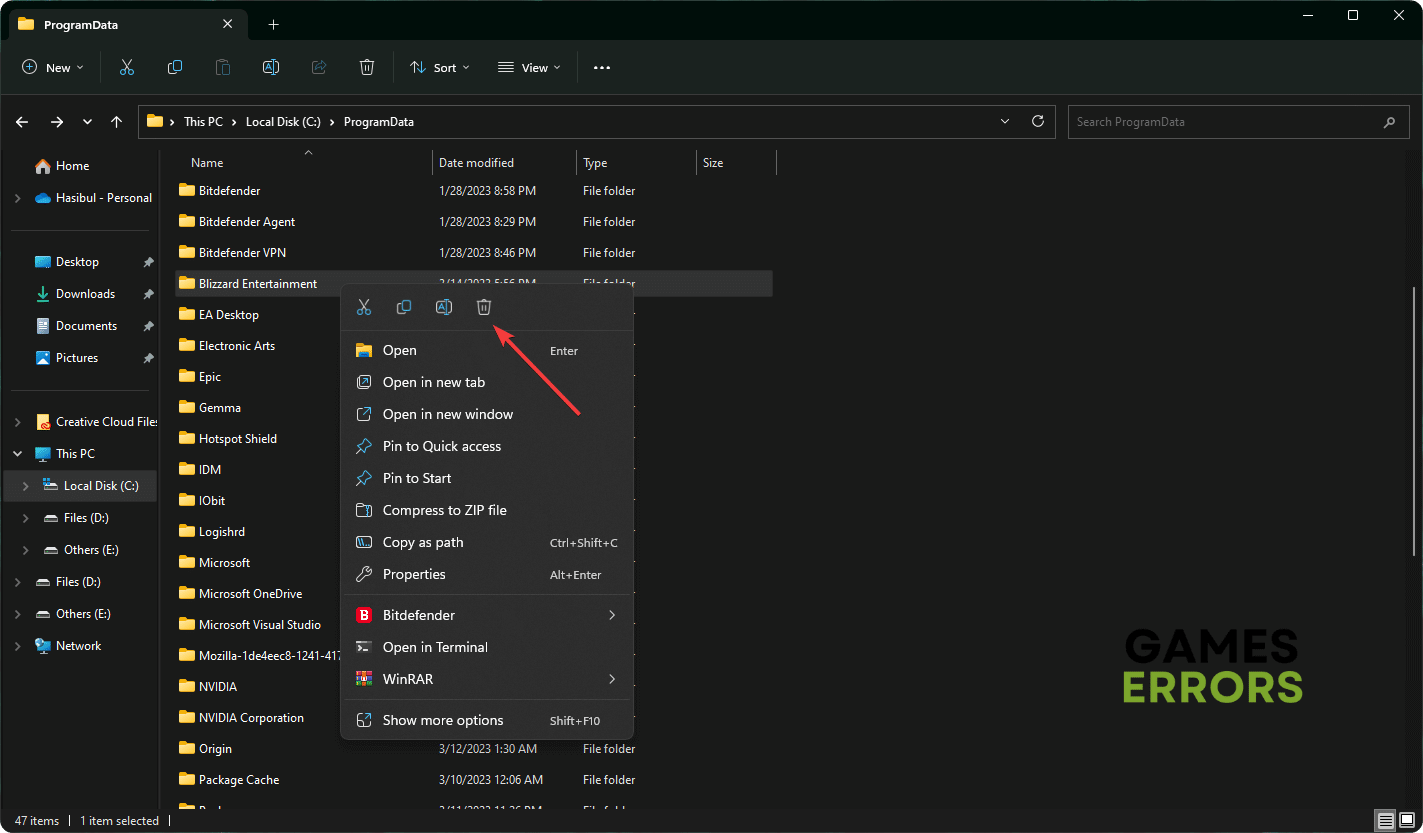1423x833 pixels.
Task: Switch to details view in status bar
Action: tap(1385, 821)
